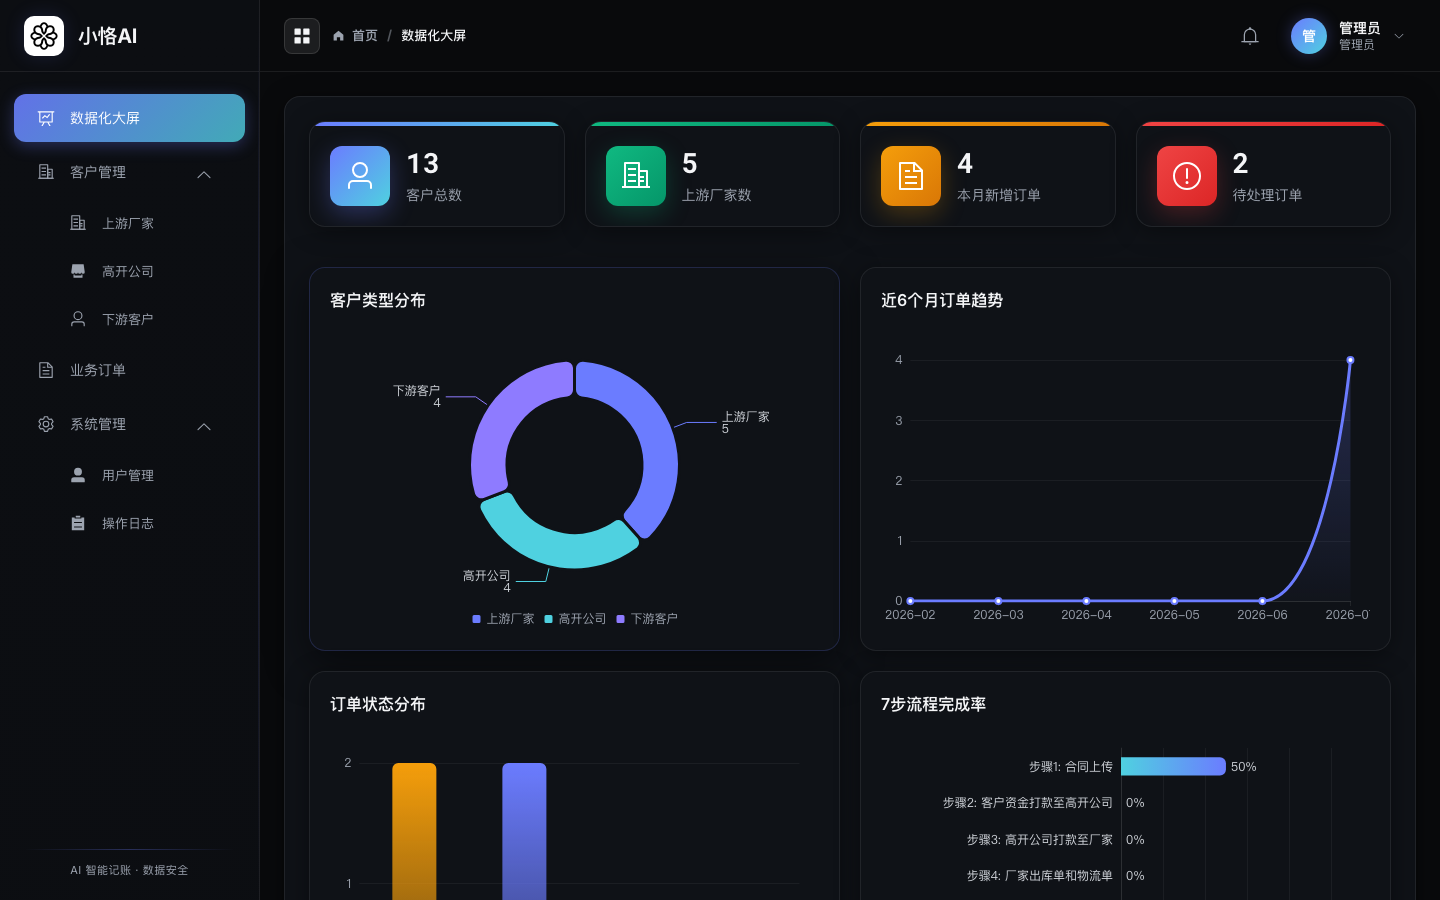
Task: Click the AI 智能记账 · 数据安全 footer text
Action: pyautogui.click(x=129, y=870)
